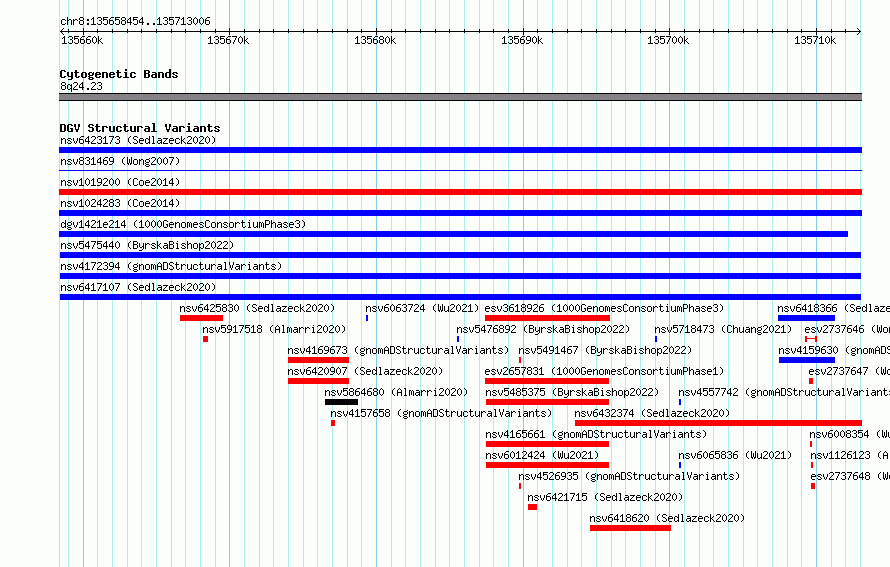Viewport: 890px width, 567px height.
Task: Click red bar under nsv4165661
Action: 547,444
